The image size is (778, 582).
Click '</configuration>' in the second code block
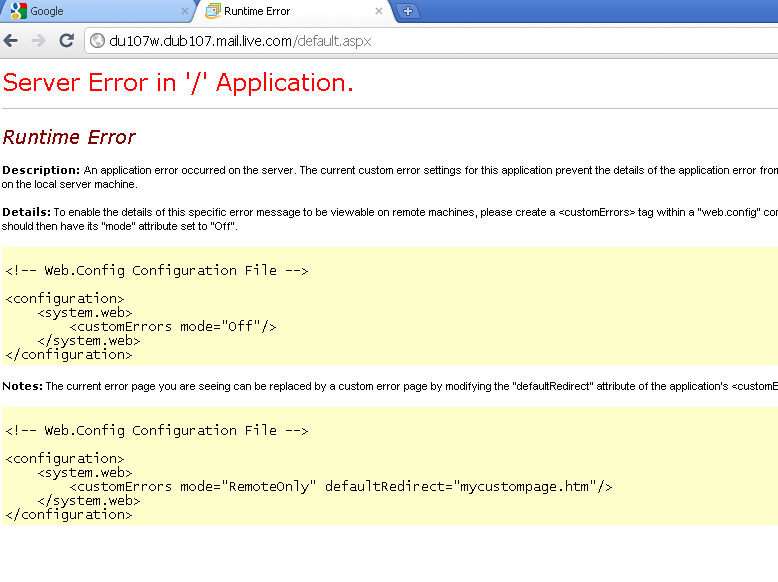point(69,515)
